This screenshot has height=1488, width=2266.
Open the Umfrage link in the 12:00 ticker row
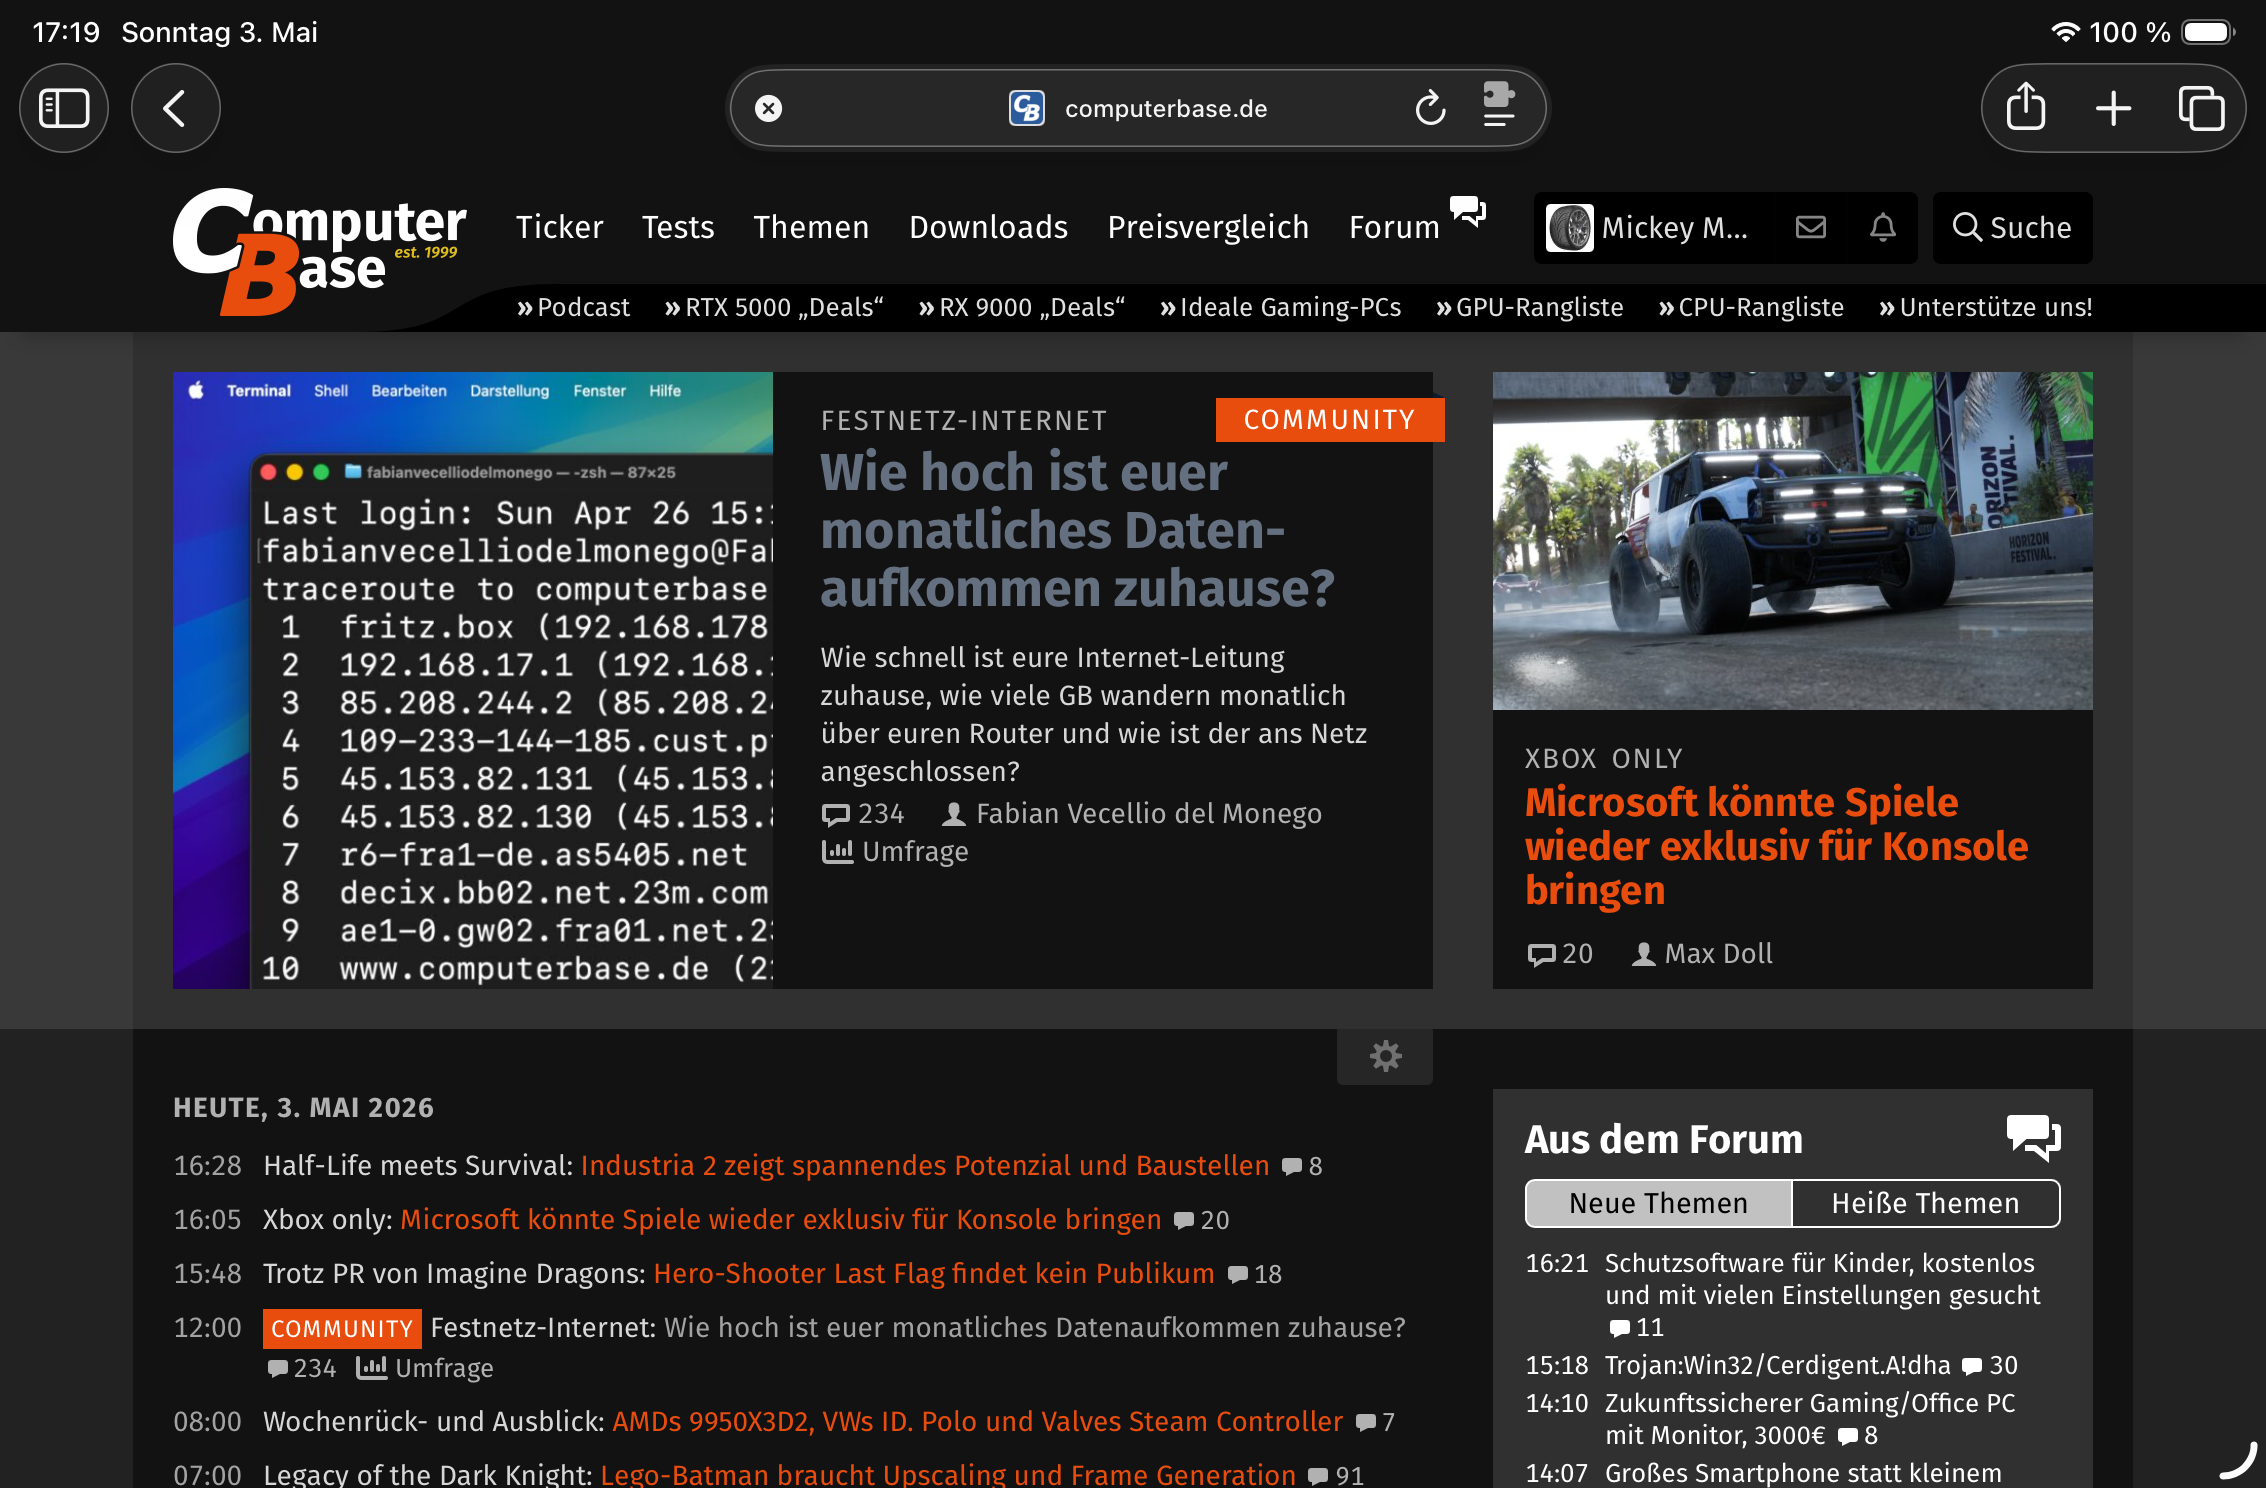tap(425, 1368)
